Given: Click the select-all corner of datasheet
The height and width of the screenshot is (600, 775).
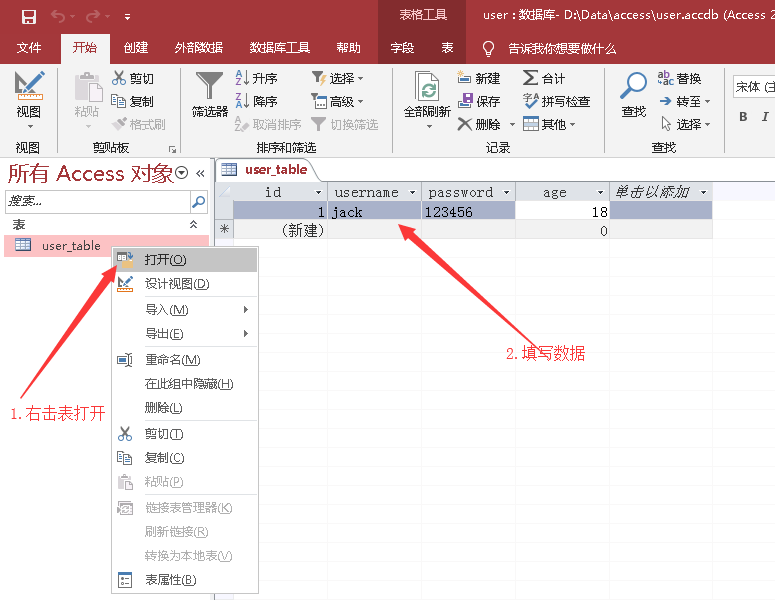Looking at the screenshot, I should tap(224, 192).
